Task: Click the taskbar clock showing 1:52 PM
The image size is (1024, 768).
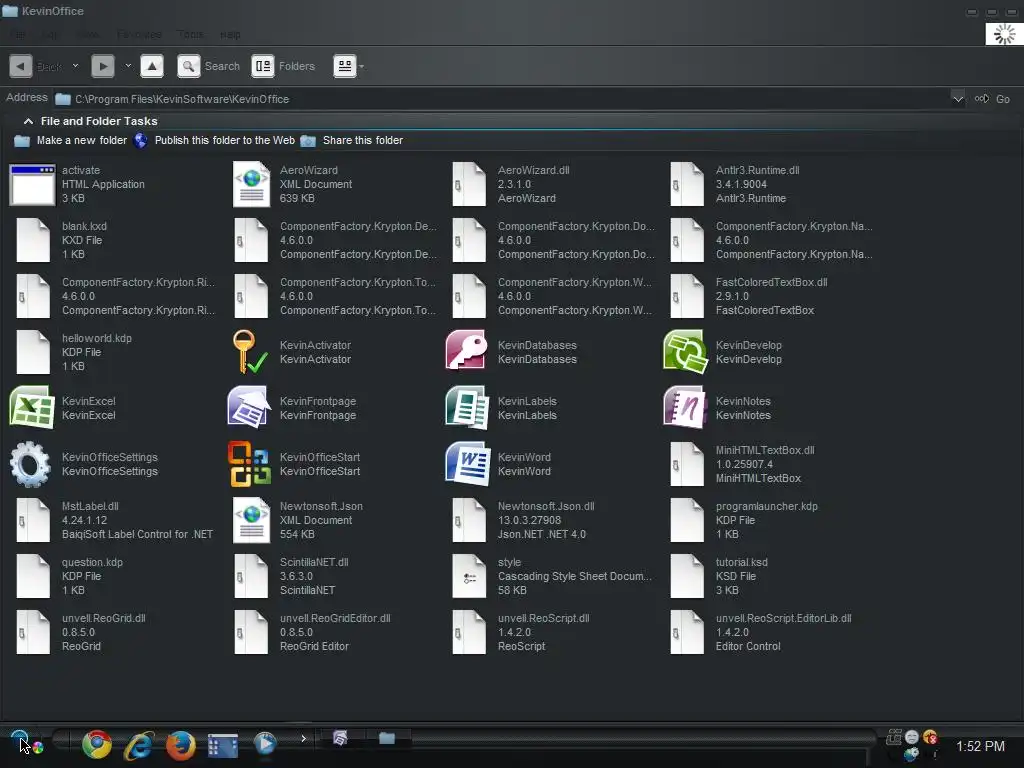Action: tap(980, 746)
